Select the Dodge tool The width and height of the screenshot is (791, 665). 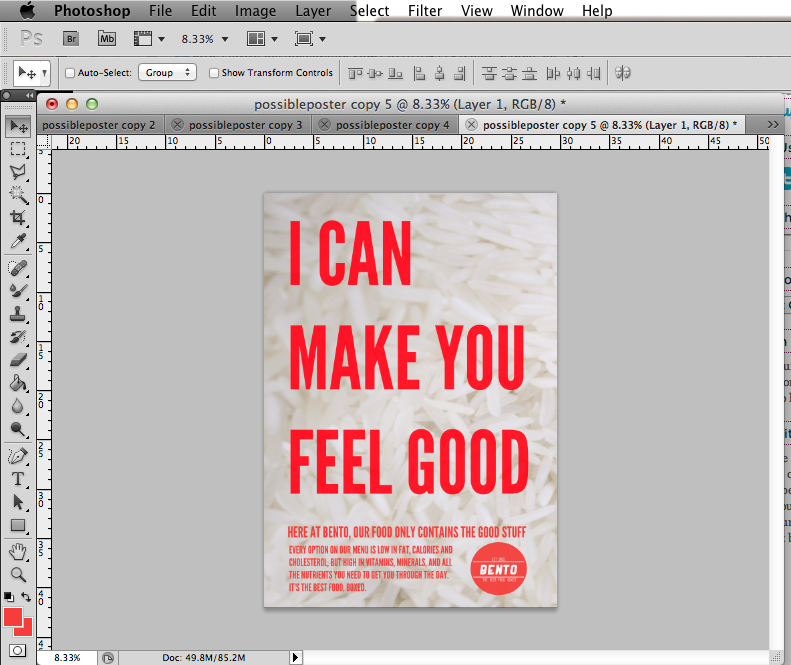(x=18, y=429)
